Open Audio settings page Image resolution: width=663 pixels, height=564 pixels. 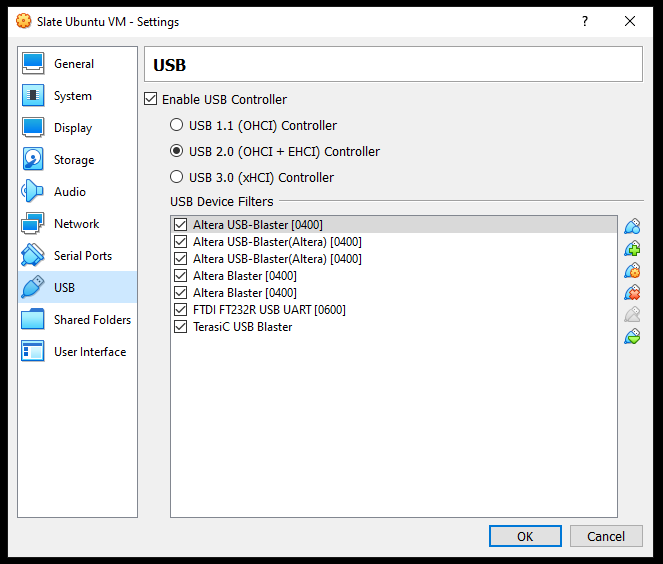(x=78, y=191)
